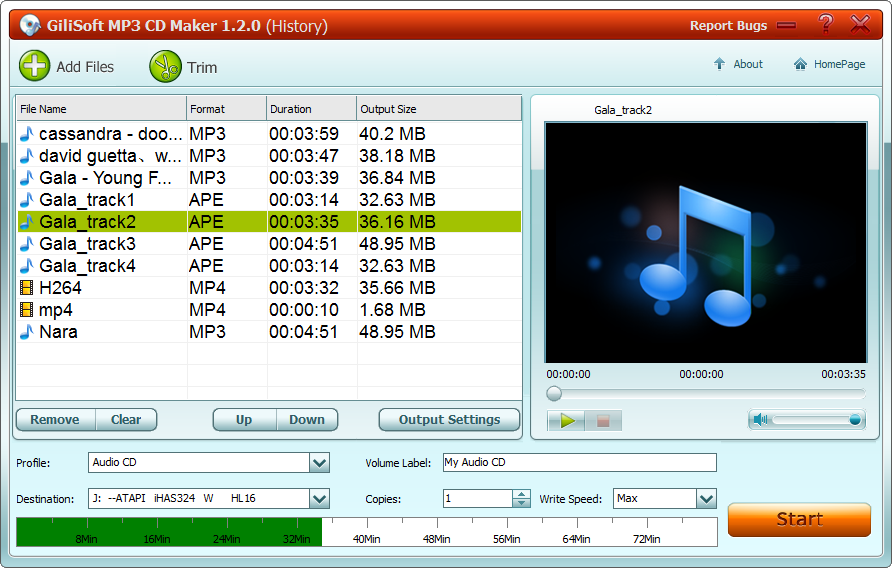892x568 pixels.
Task: Mute audio with the speaker icon
Action: pyautogui.click(x=762, y=420)
